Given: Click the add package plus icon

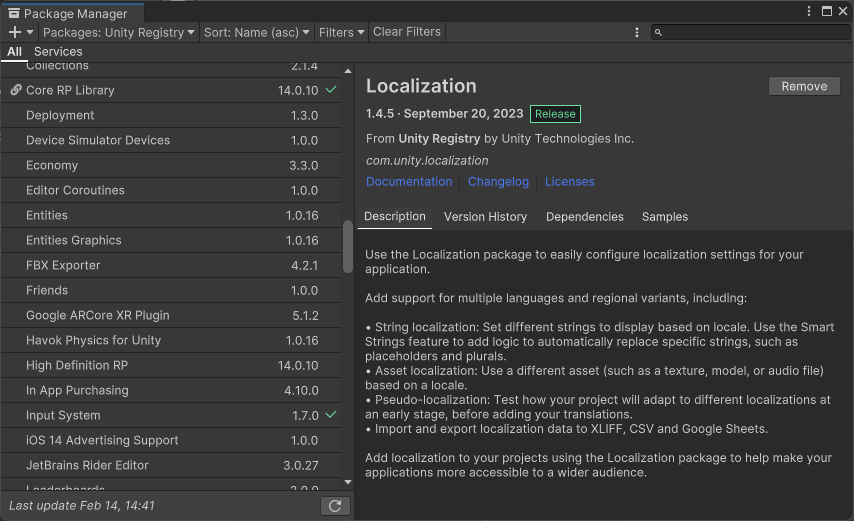Looking at the screenshot, I should pyautogui.click(x=15, y=32).
